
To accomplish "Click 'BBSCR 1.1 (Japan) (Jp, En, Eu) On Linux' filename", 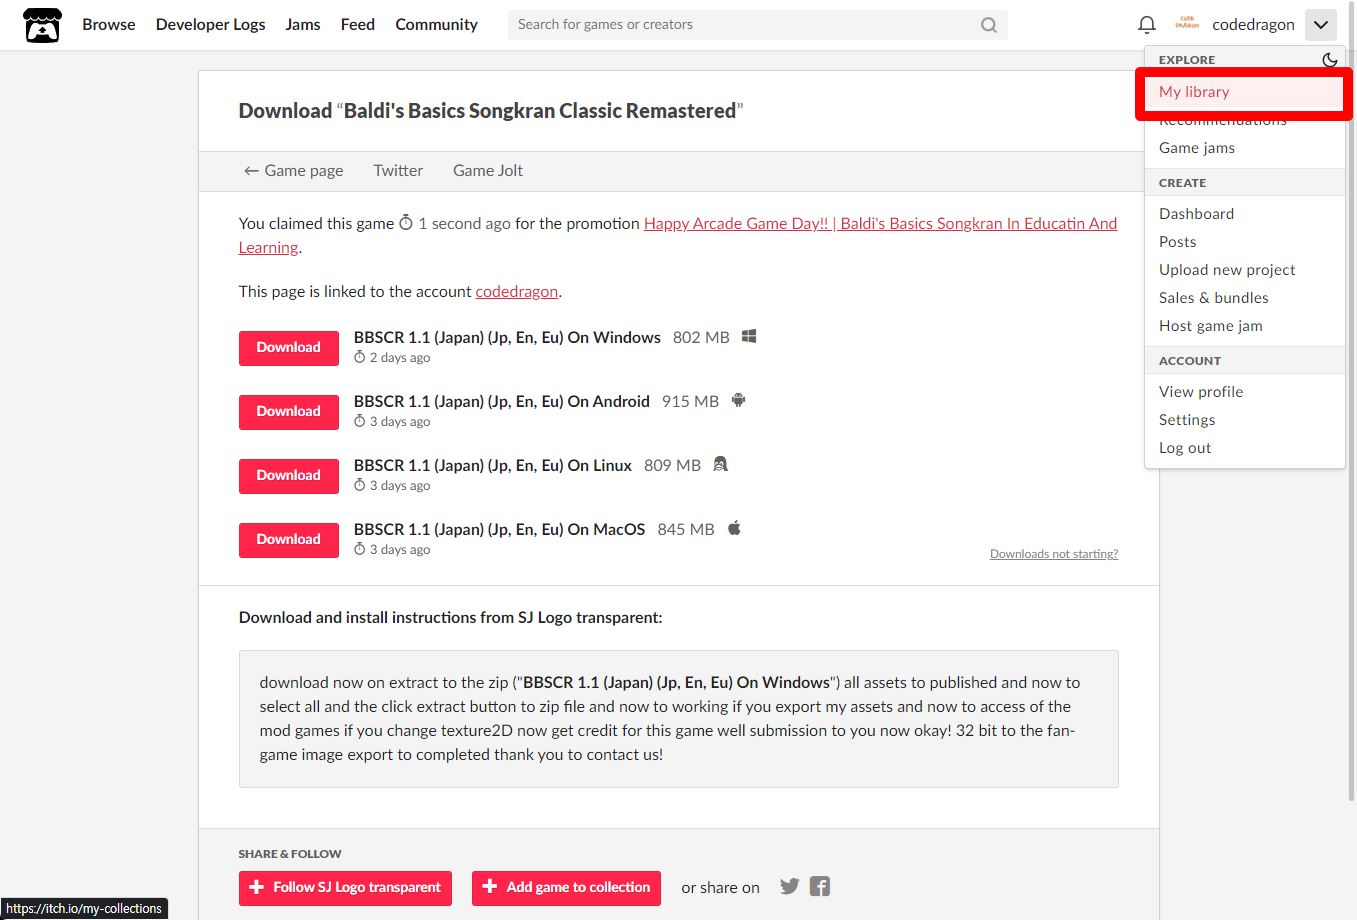I will tap(493, 466).
